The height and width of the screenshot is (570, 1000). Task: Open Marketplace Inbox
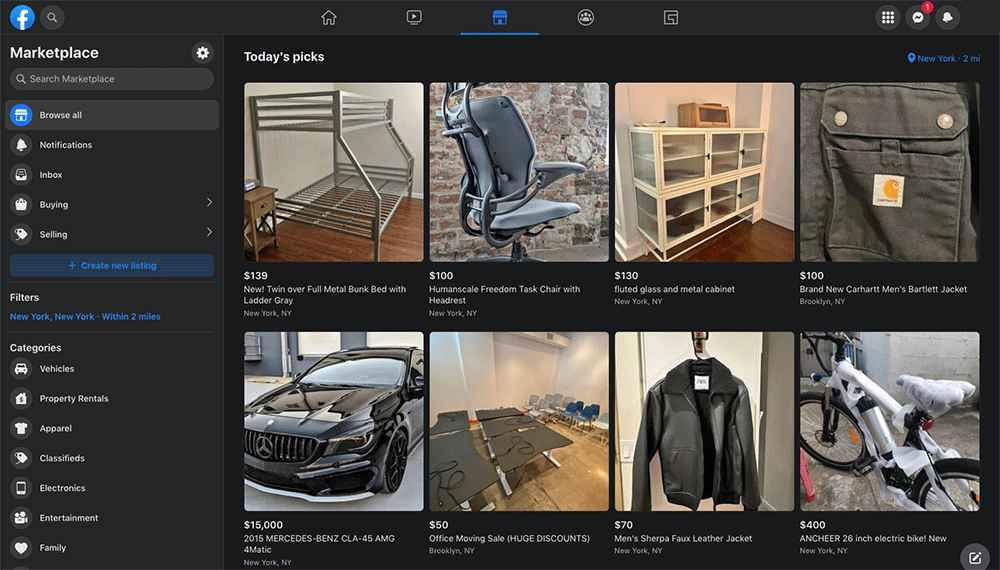coord(51,175)
